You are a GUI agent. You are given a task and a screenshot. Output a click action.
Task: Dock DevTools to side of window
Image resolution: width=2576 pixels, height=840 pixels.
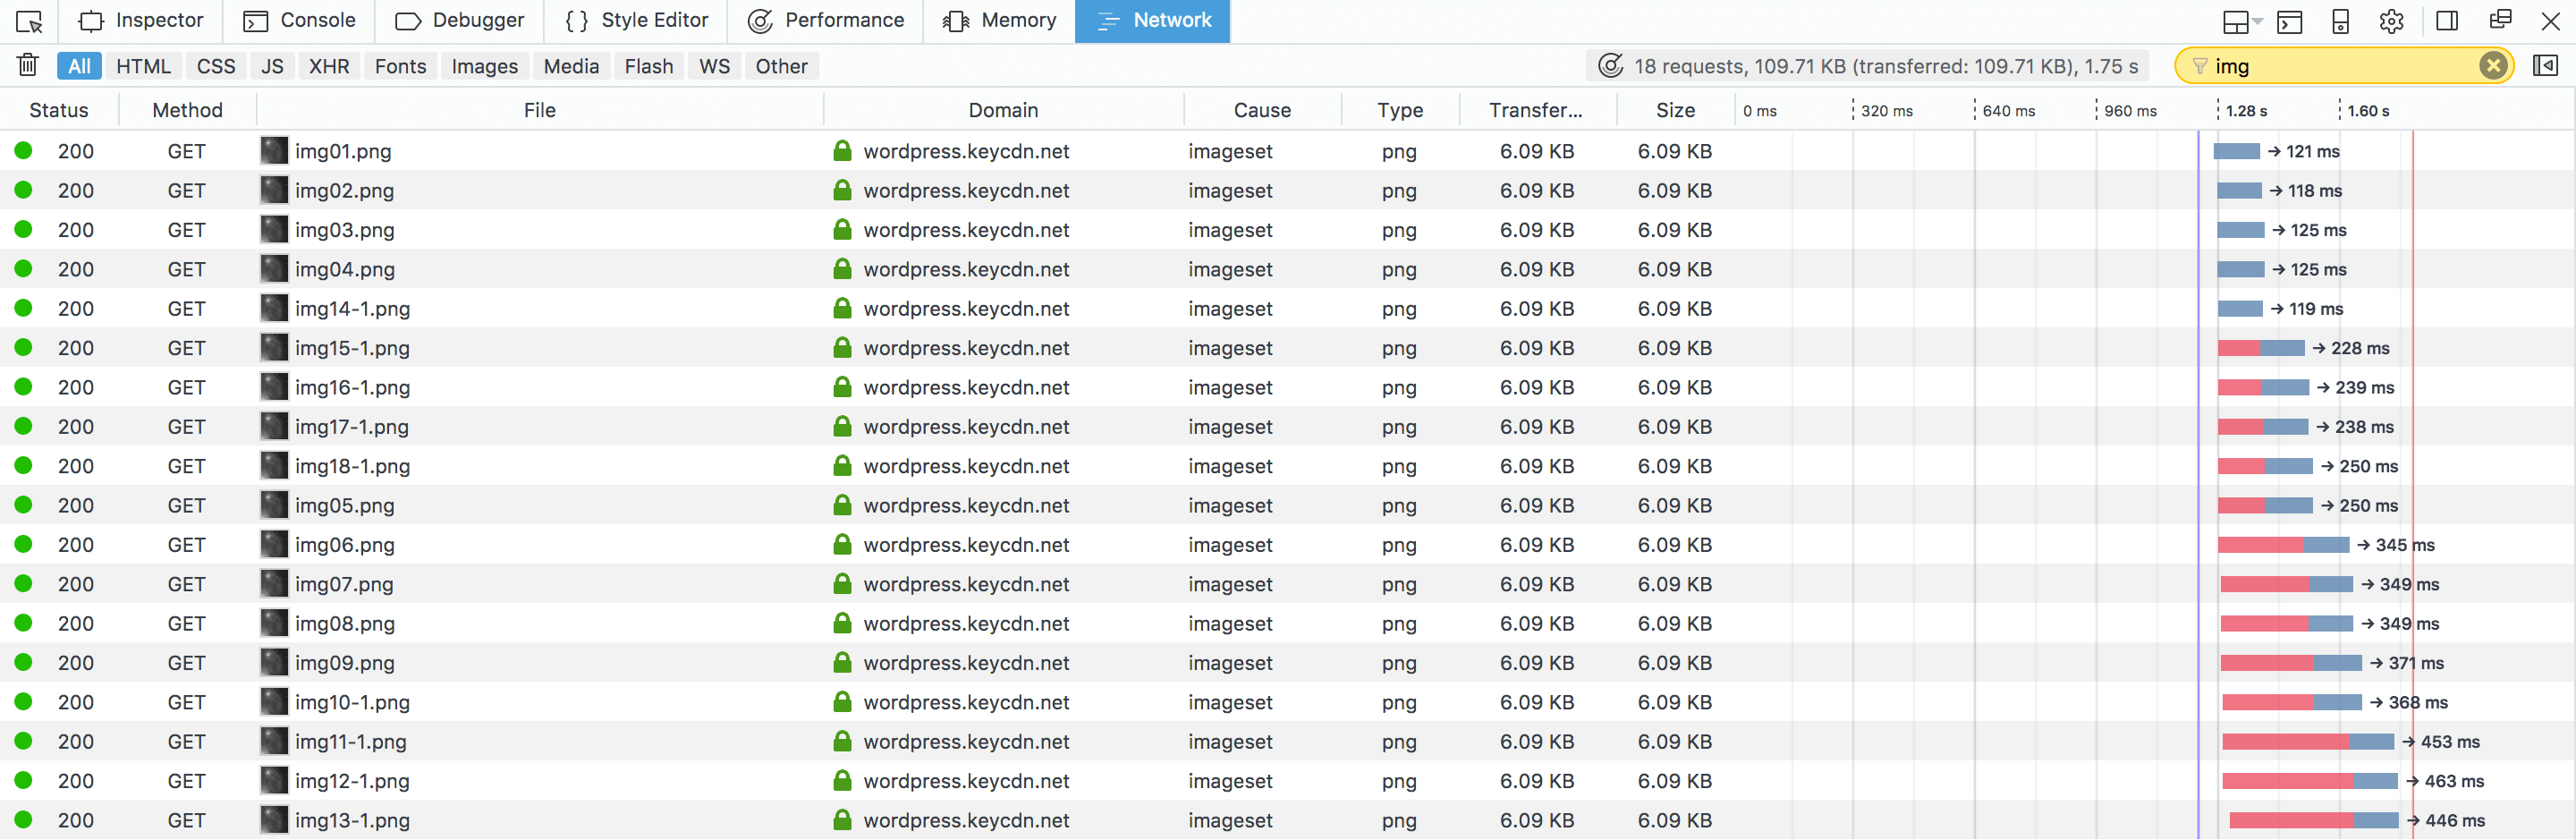pyautogui.click(x=2446, y=21)
